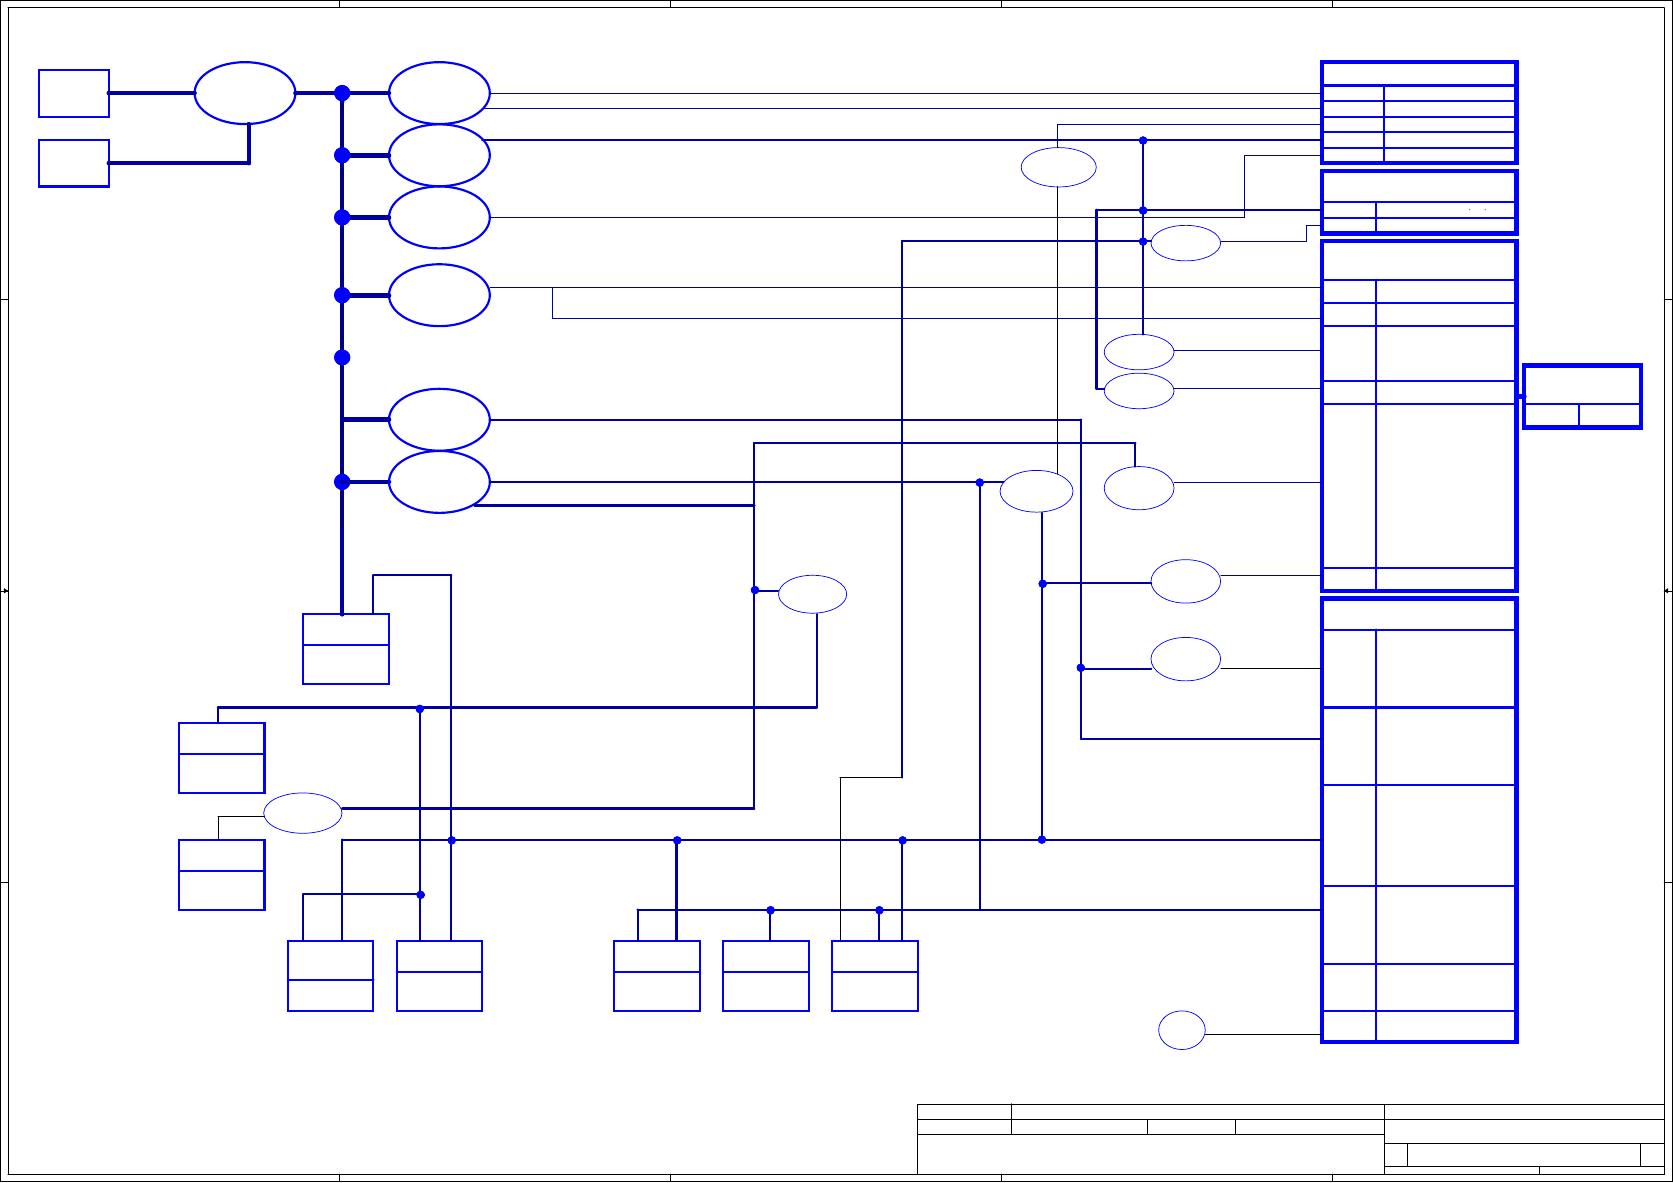Select the topmost ellipse on the vertical bus
Screen dimensions: 1673x1183
tap(439, 93)
